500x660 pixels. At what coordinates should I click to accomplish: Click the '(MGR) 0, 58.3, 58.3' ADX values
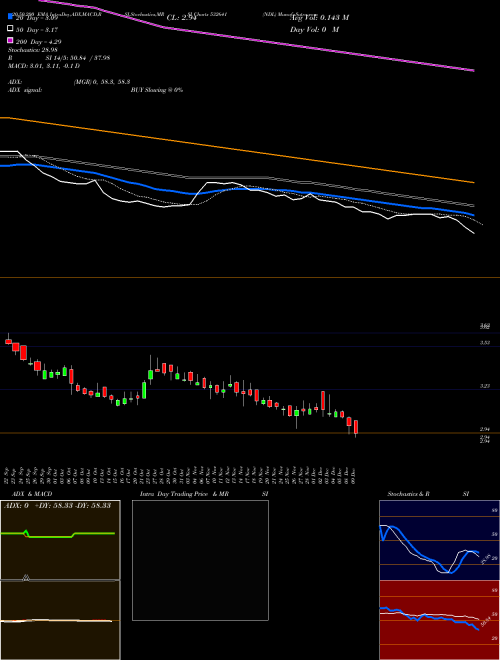pyautogui.click(x=101, y=82)
